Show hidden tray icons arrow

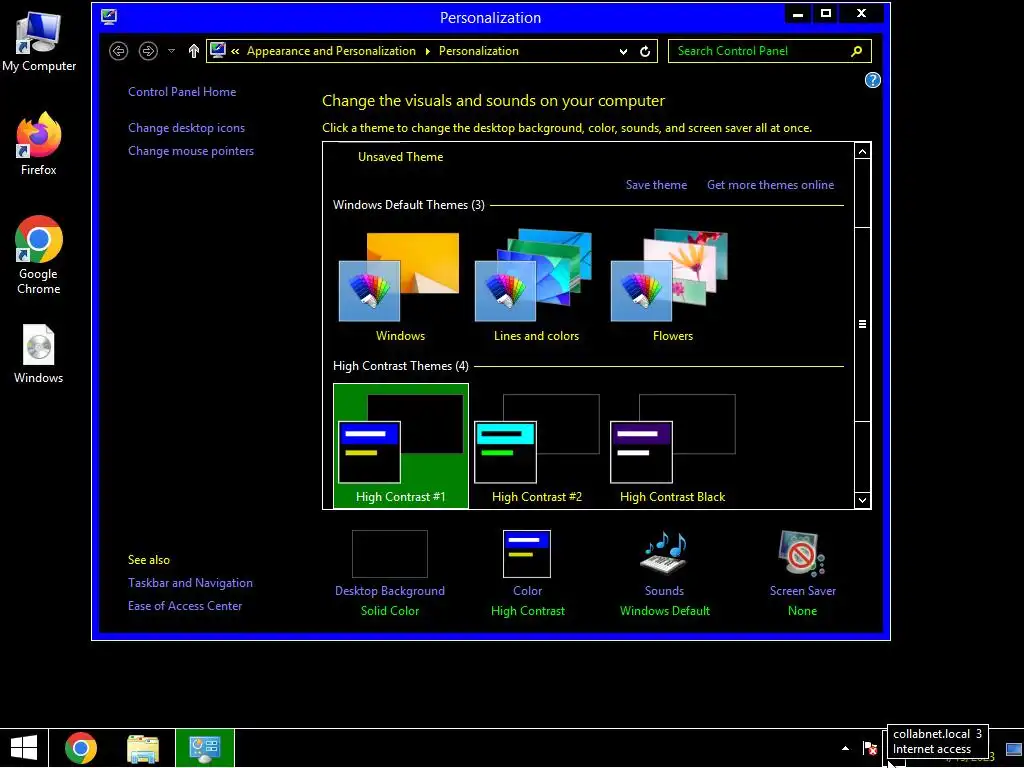[845, 748]
